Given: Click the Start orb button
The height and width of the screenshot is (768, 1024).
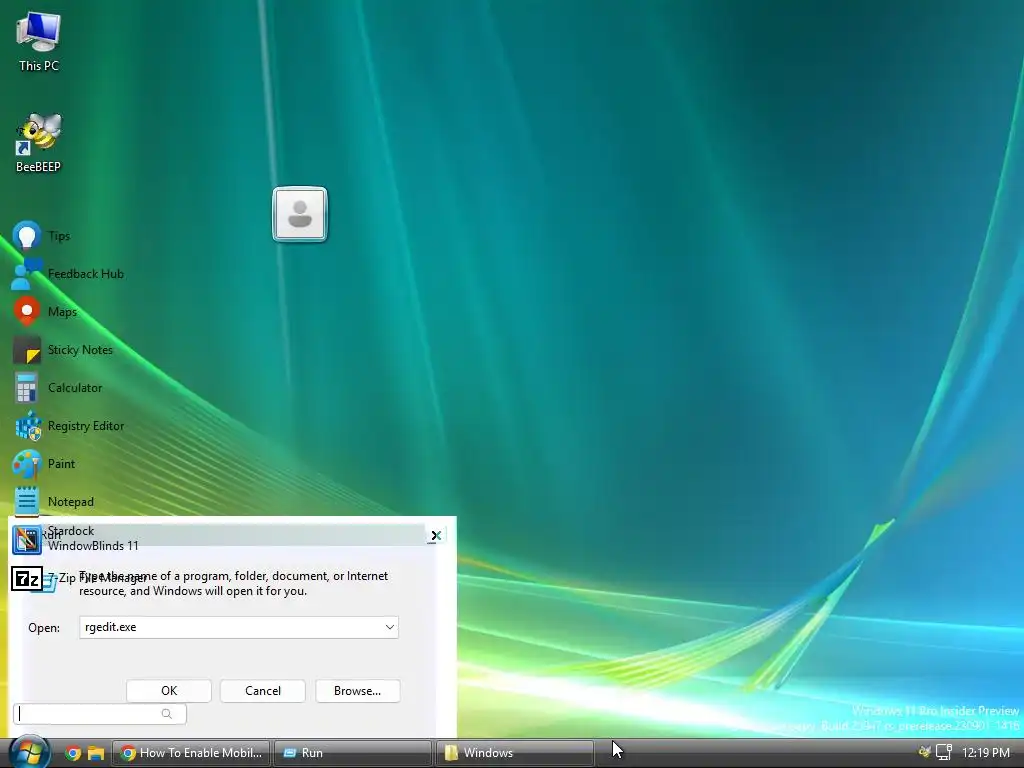Looking at the screenshot, I should click(29, 752).
